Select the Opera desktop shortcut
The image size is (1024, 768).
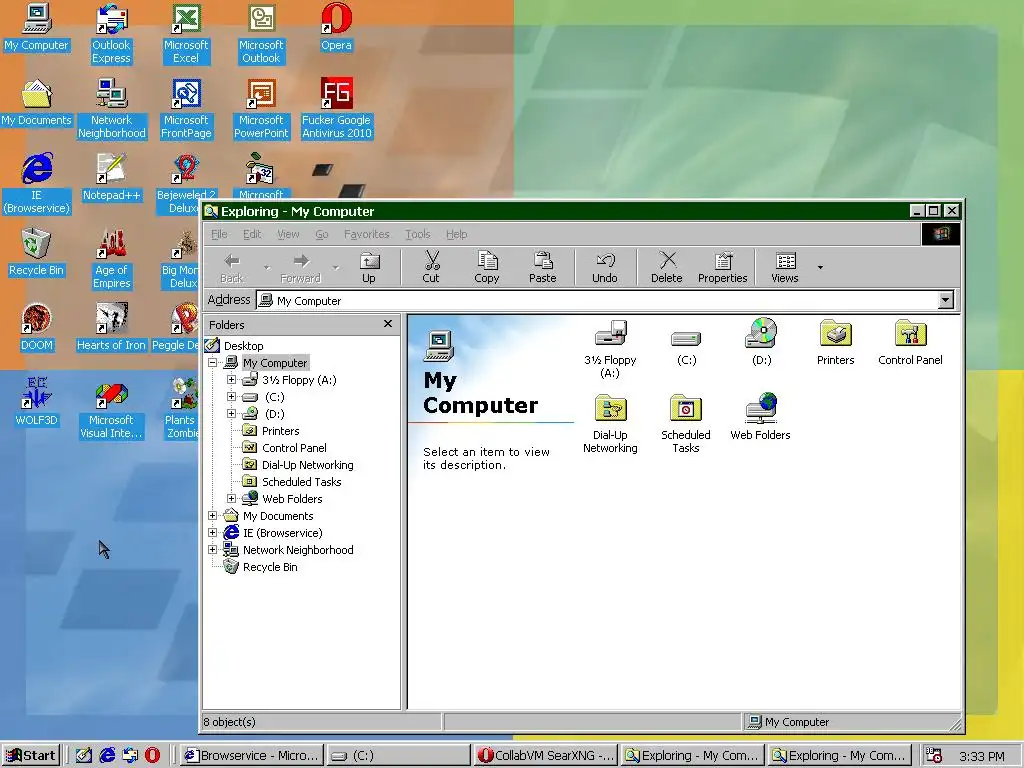336,18
